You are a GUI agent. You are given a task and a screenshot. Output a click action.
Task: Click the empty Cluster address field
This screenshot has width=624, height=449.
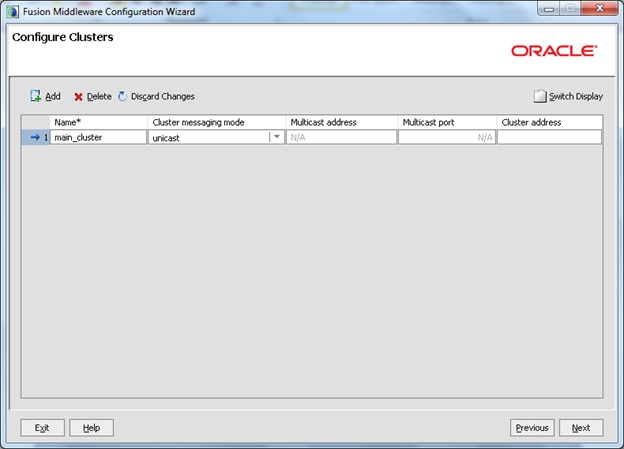[x=550, y=137]
